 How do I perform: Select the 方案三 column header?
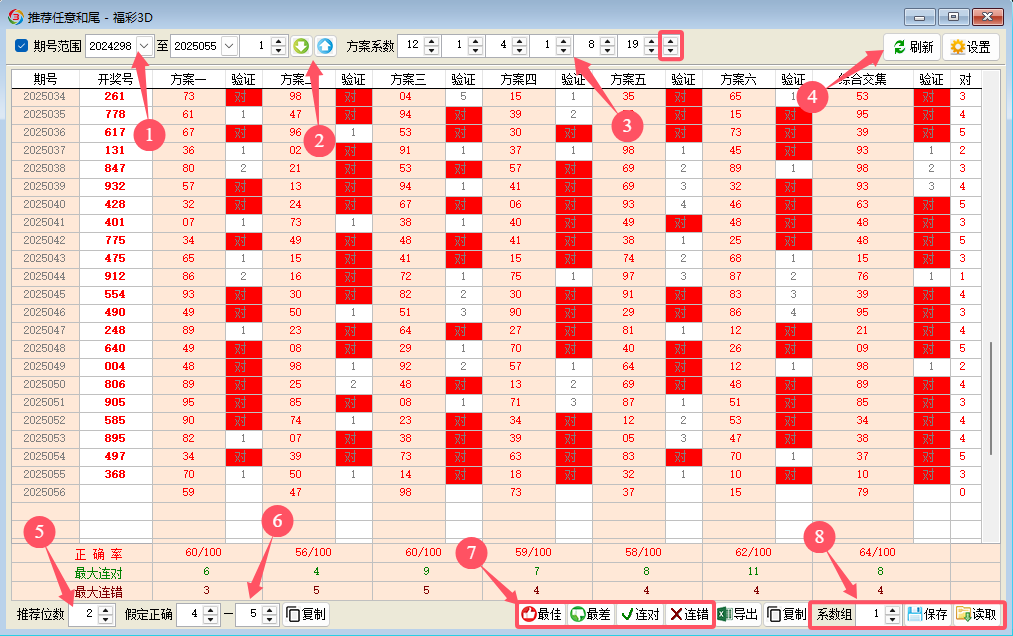408,79
